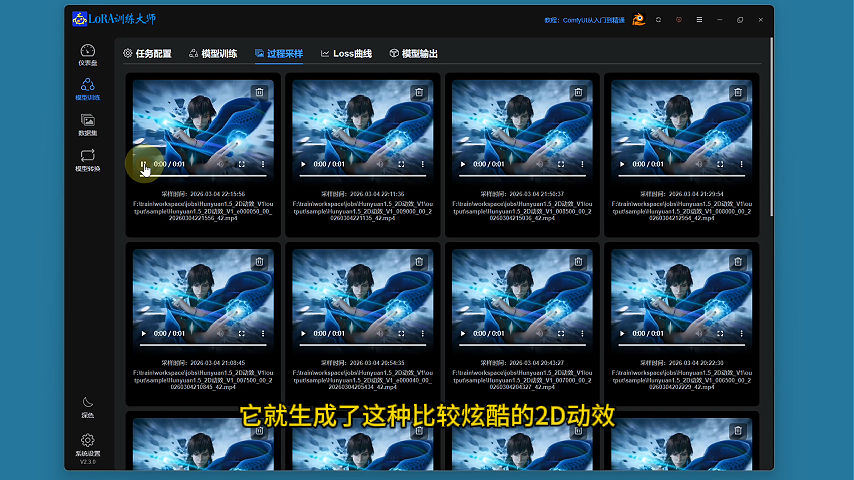854x480 pixels.
Task: Open more options on the 20:22:30 video
Action: 741,333
